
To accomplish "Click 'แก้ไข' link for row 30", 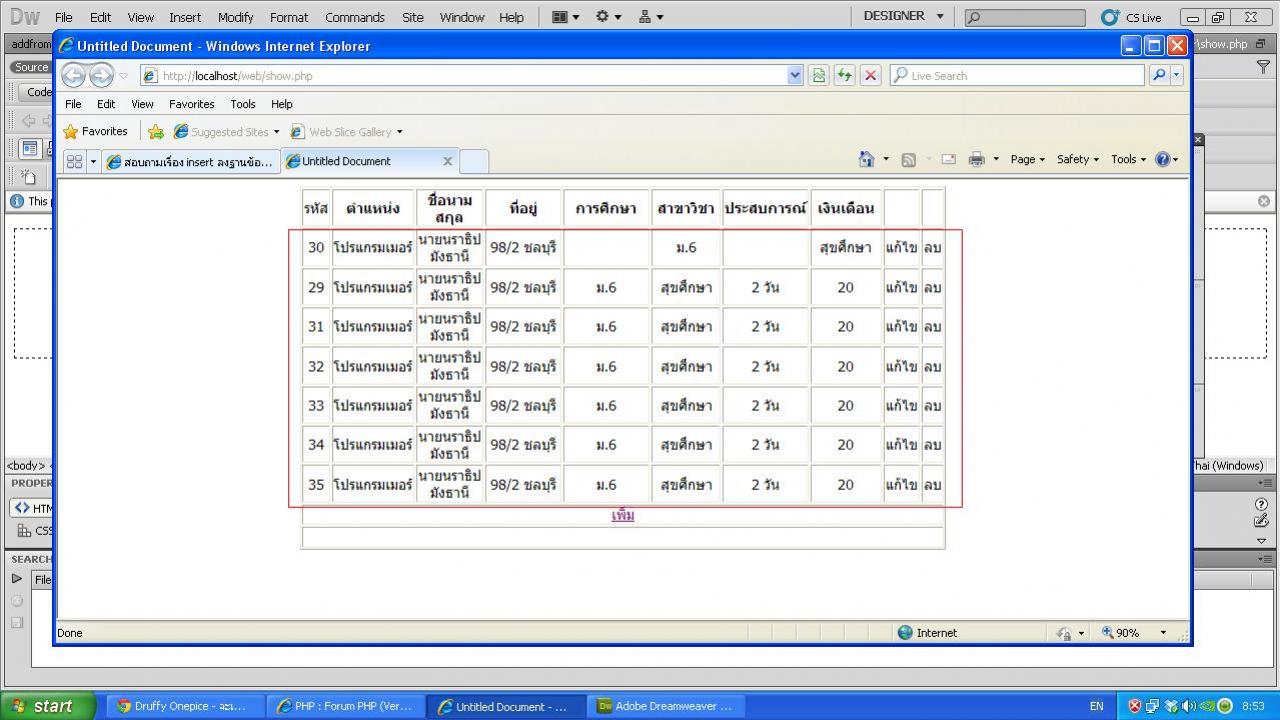I will point(901,248).
